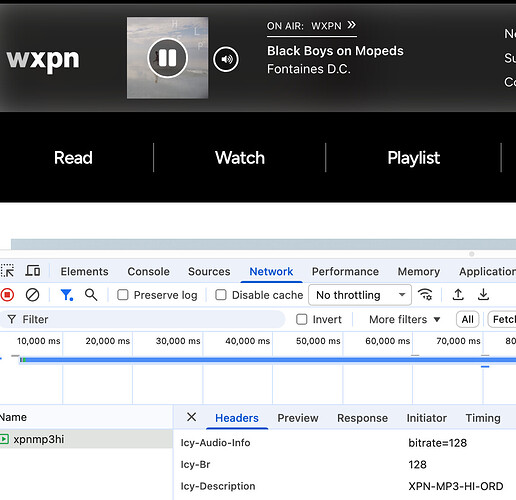Mute the player using the speaker icon
Screen dimensions: 516x500
click(x=226, y=59)
